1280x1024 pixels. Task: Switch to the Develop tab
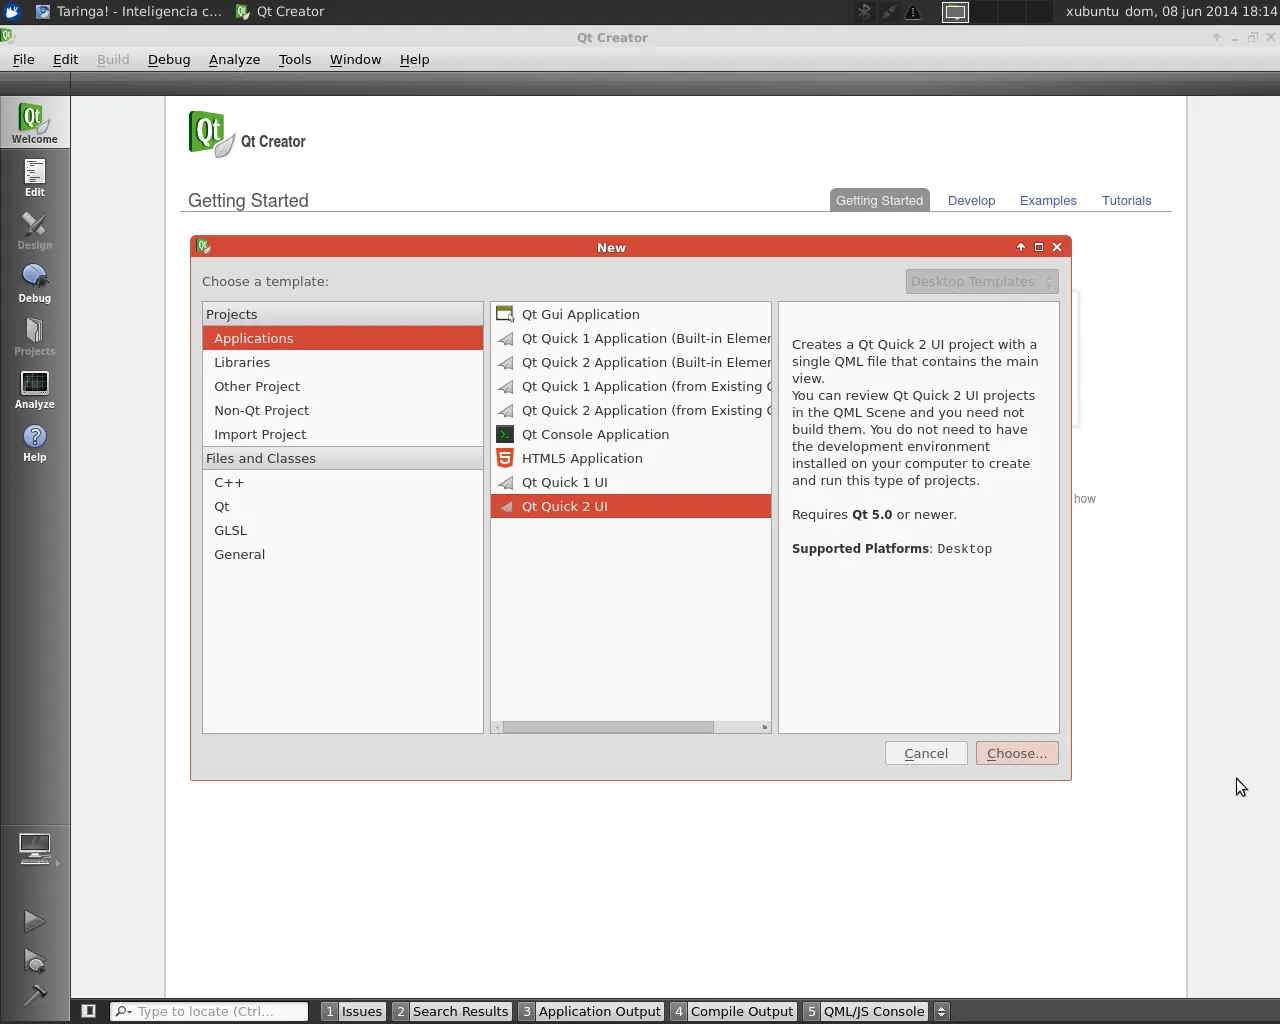pyautogui.click(x=971, y=200)
